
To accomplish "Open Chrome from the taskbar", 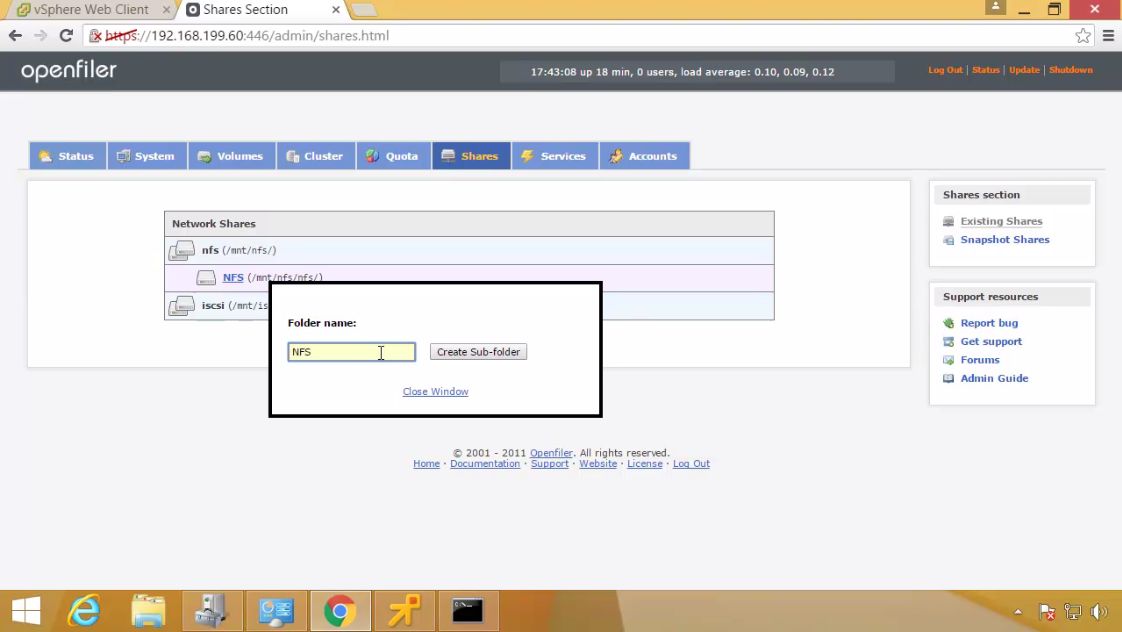I will click(340, 611).
